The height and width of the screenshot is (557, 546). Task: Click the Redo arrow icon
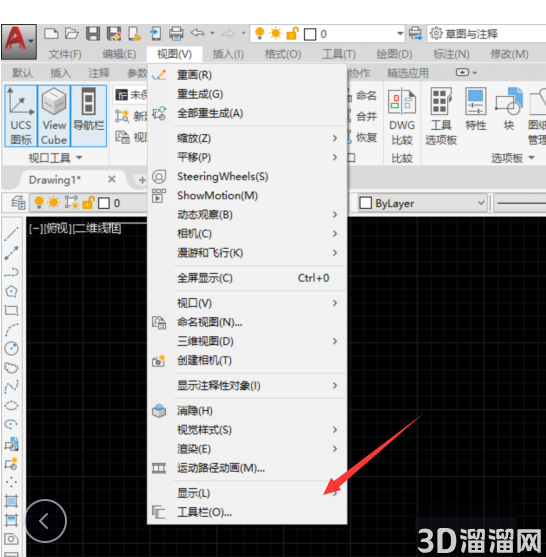228,34
